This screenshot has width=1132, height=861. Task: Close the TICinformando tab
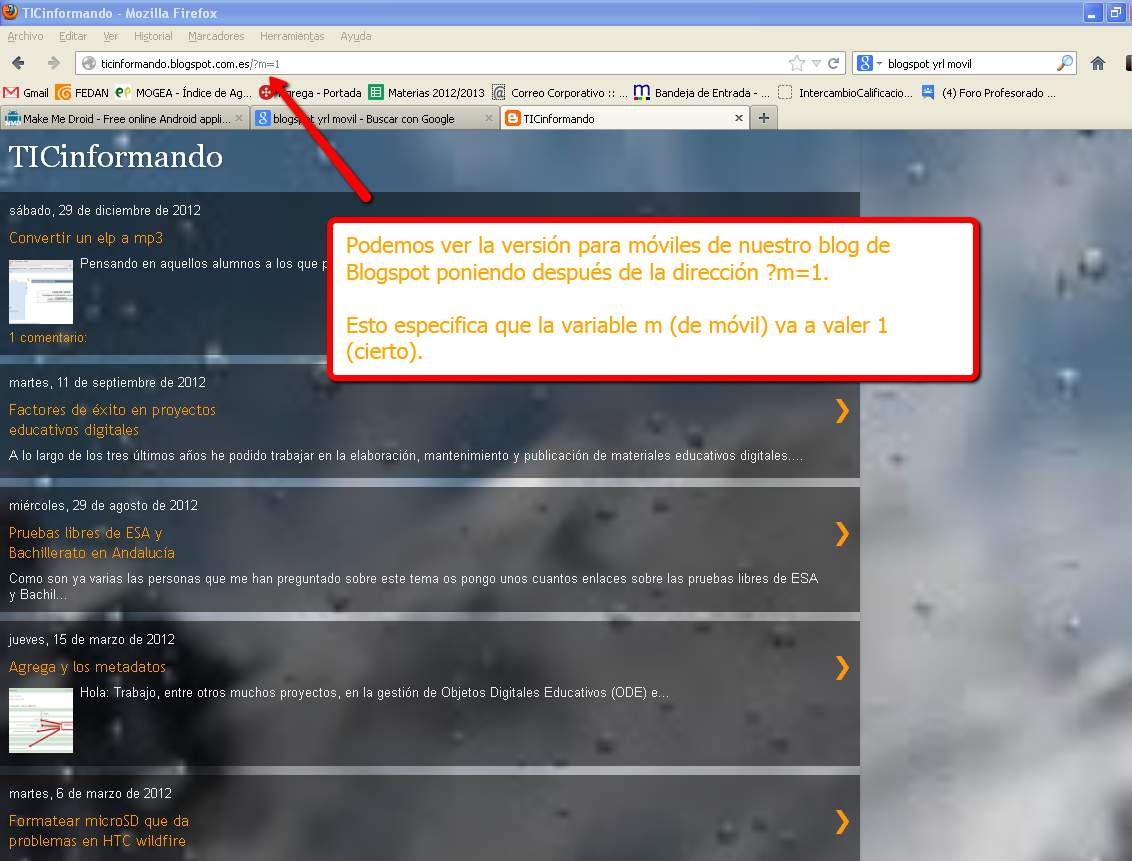(x=739, y=118)
